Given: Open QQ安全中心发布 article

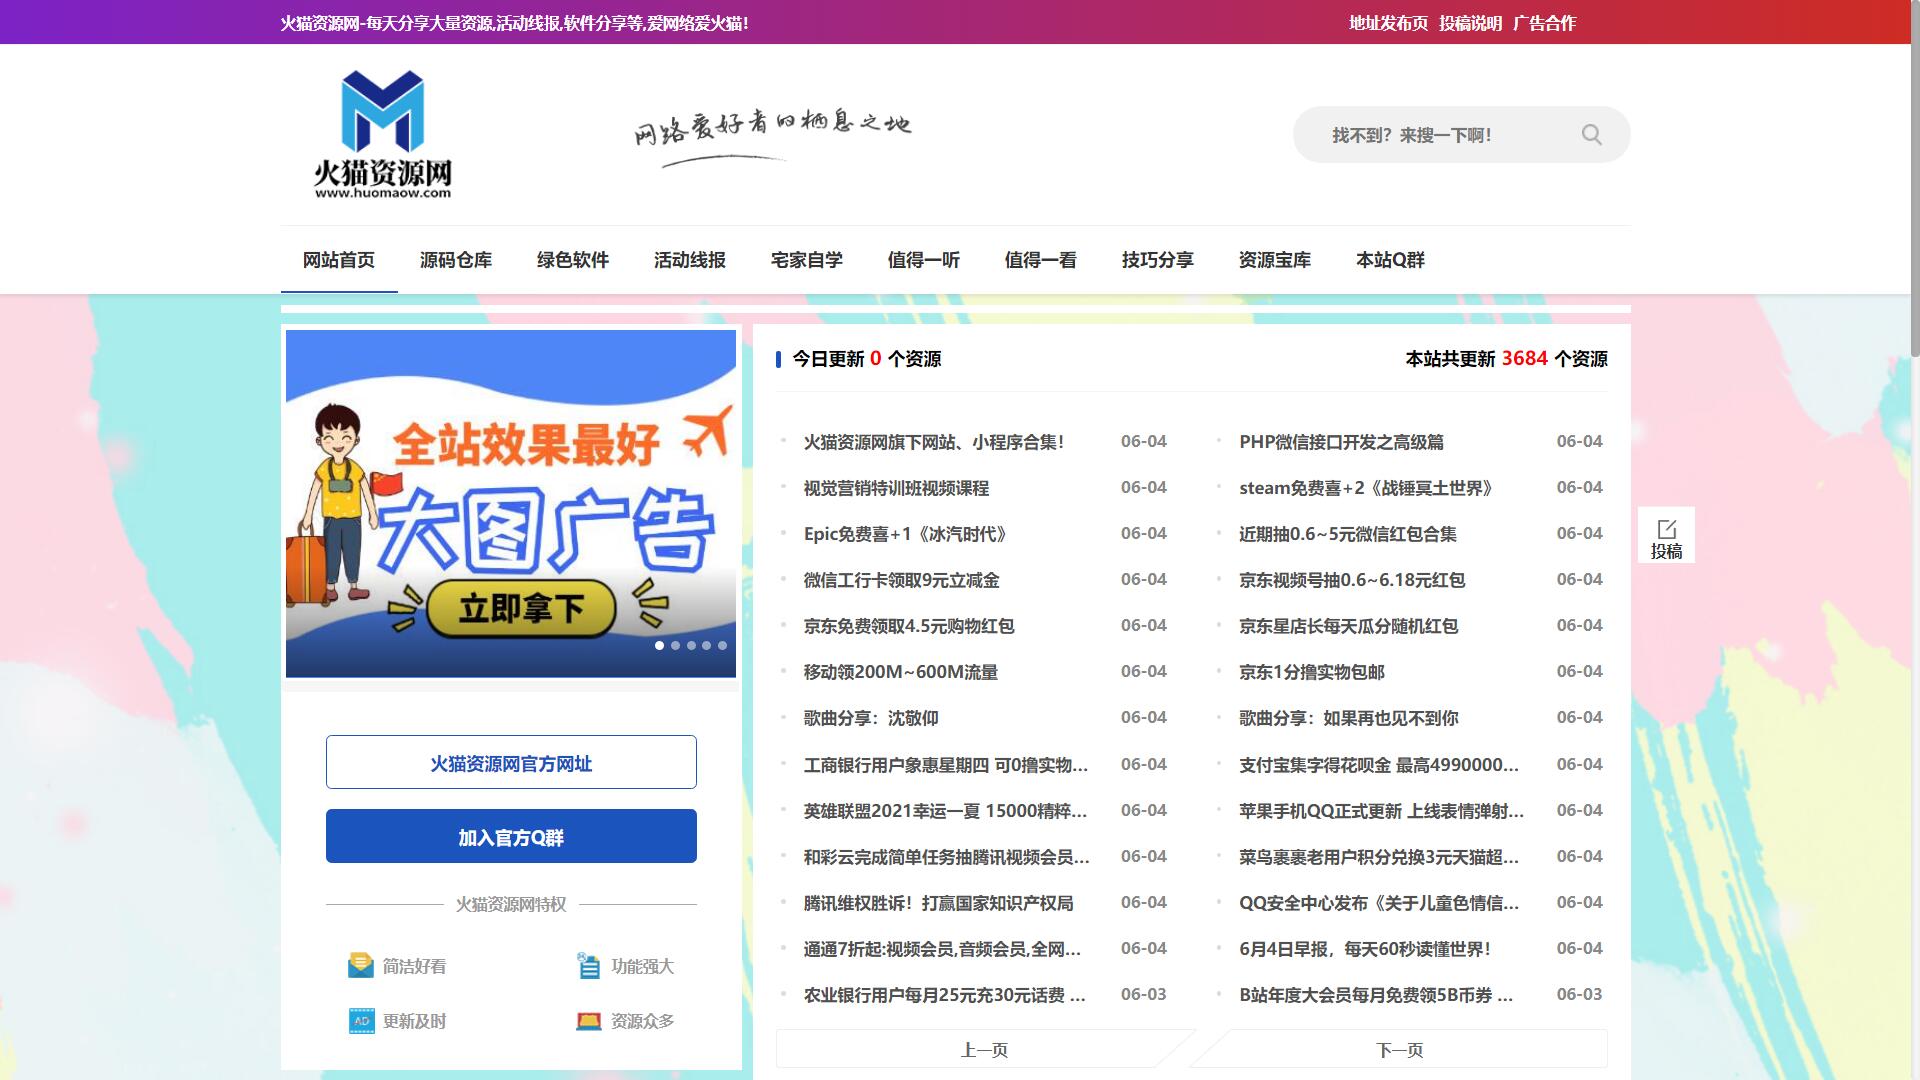Looking at the screenshot, I should click(x=1379, y=903).
